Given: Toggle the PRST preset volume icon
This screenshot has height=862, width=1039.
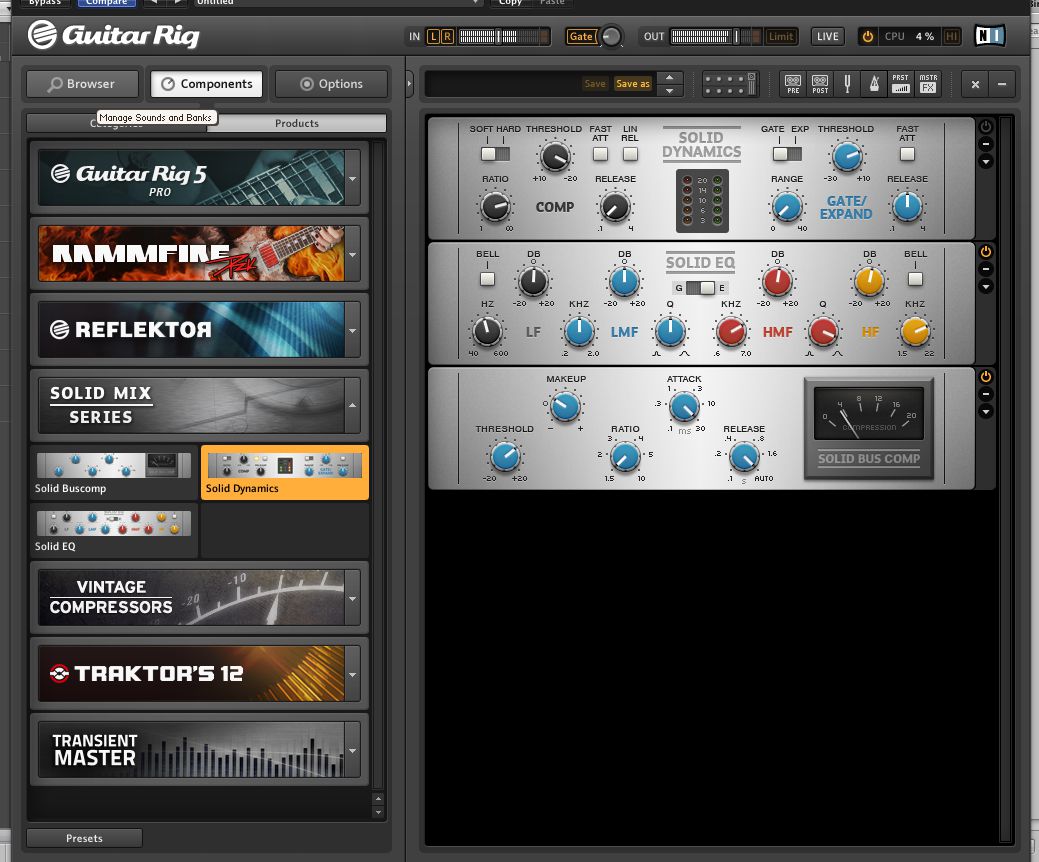Looking at the screenshot, I should click(x=900, y=84).
